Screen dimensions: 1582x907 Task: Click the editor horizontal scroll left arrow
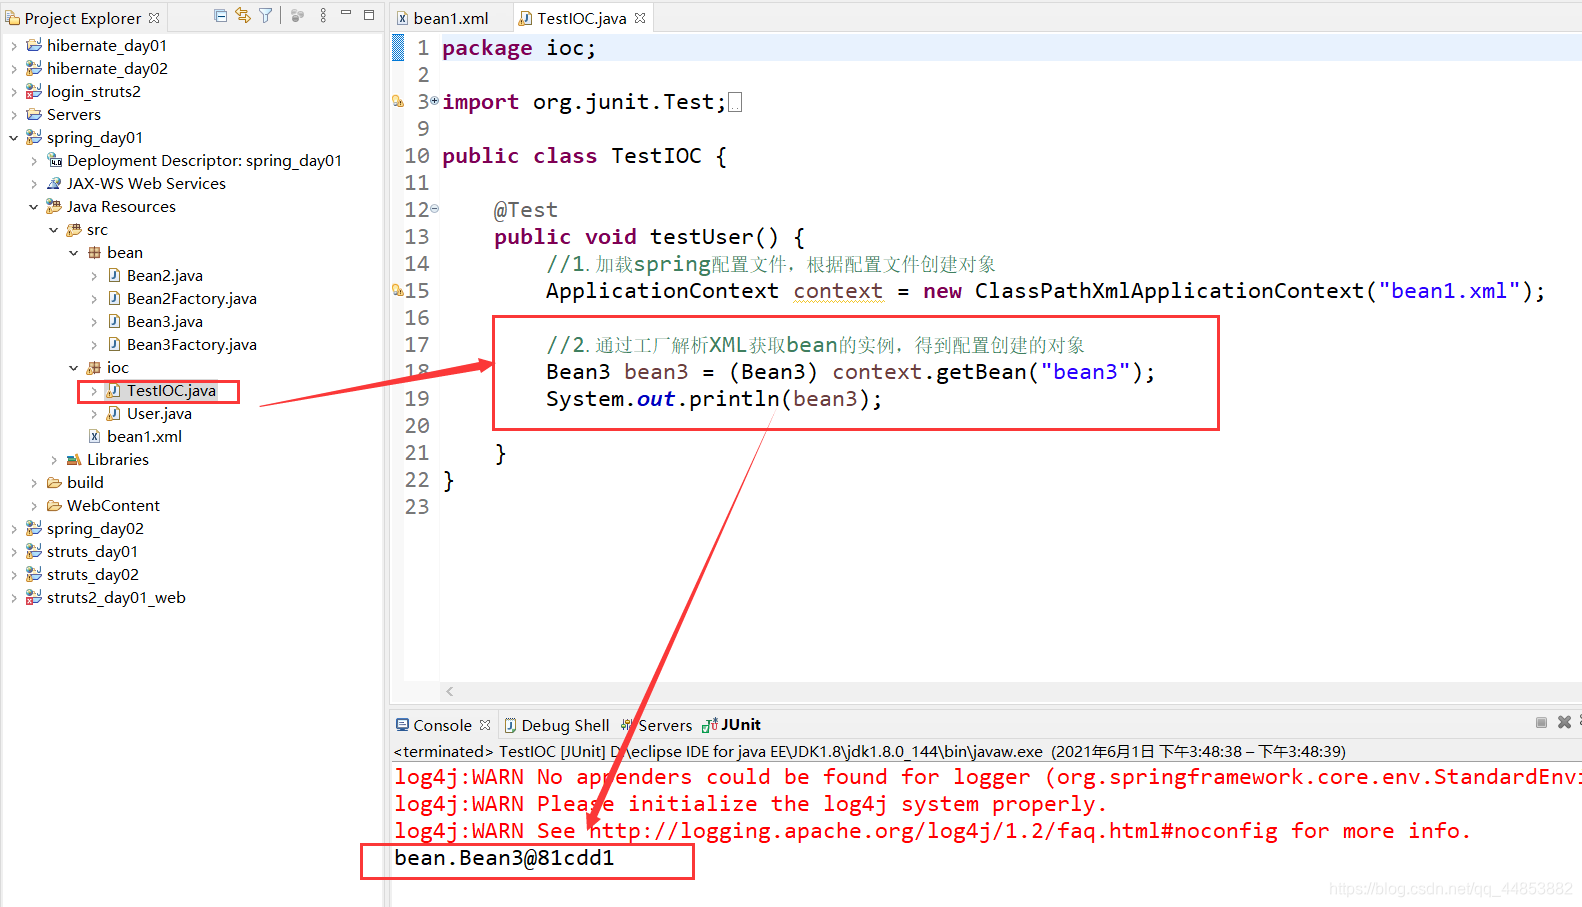450,691
